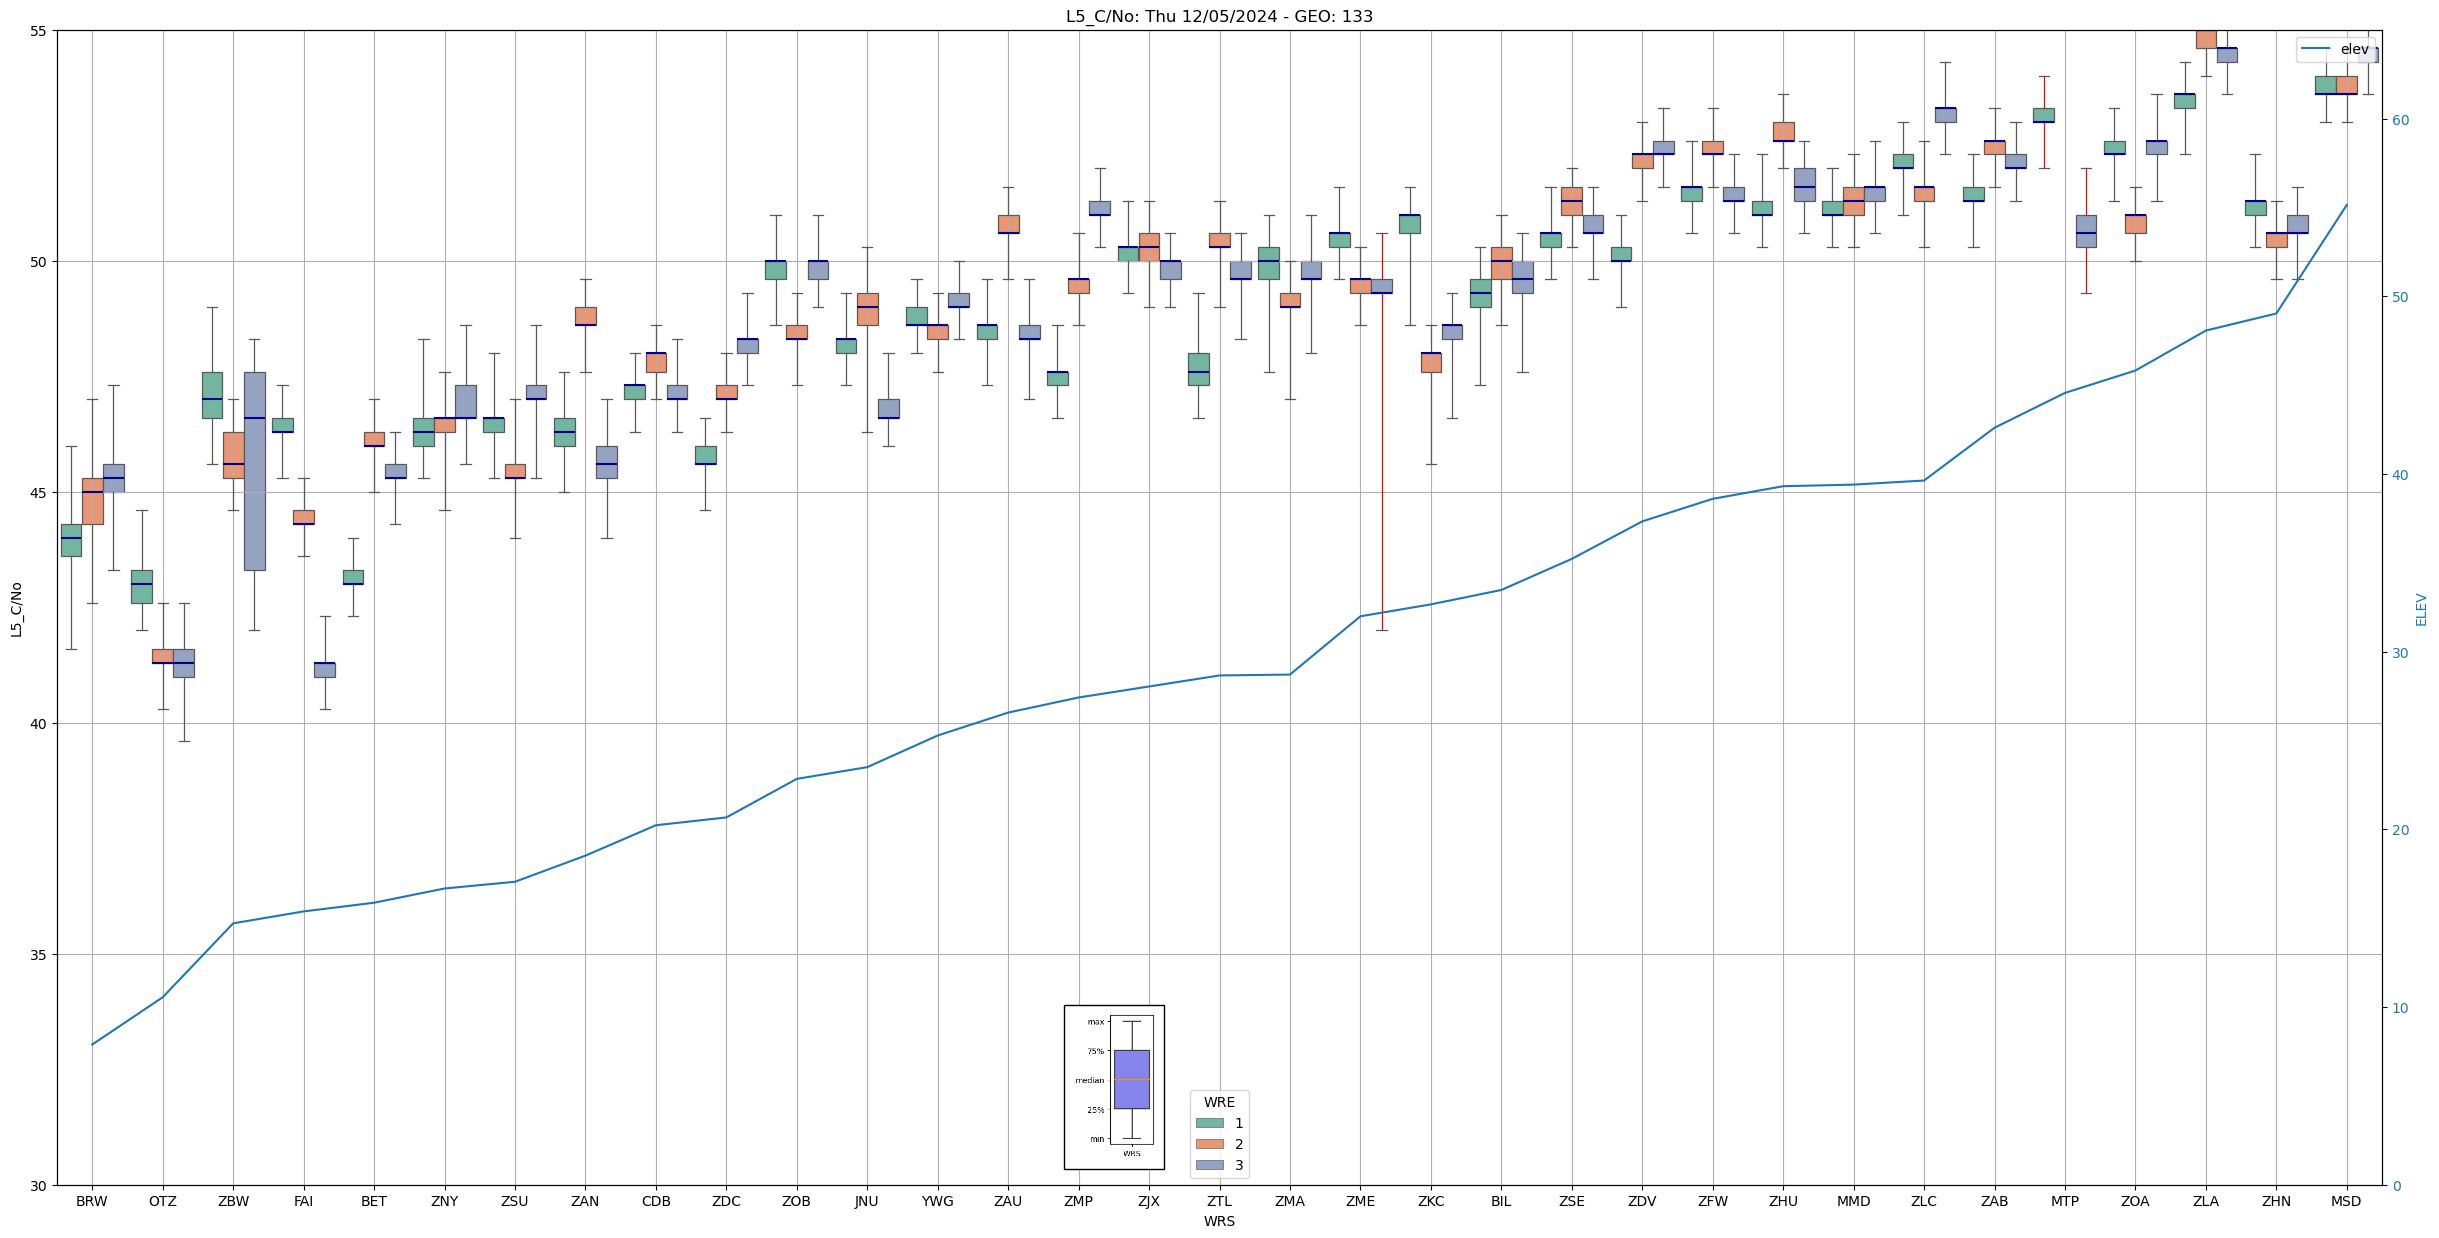This screenshot has width=2439, height=1238.
Task: Click the 60 tick on right ELEV axis
Action: [x=2399, y=120]
